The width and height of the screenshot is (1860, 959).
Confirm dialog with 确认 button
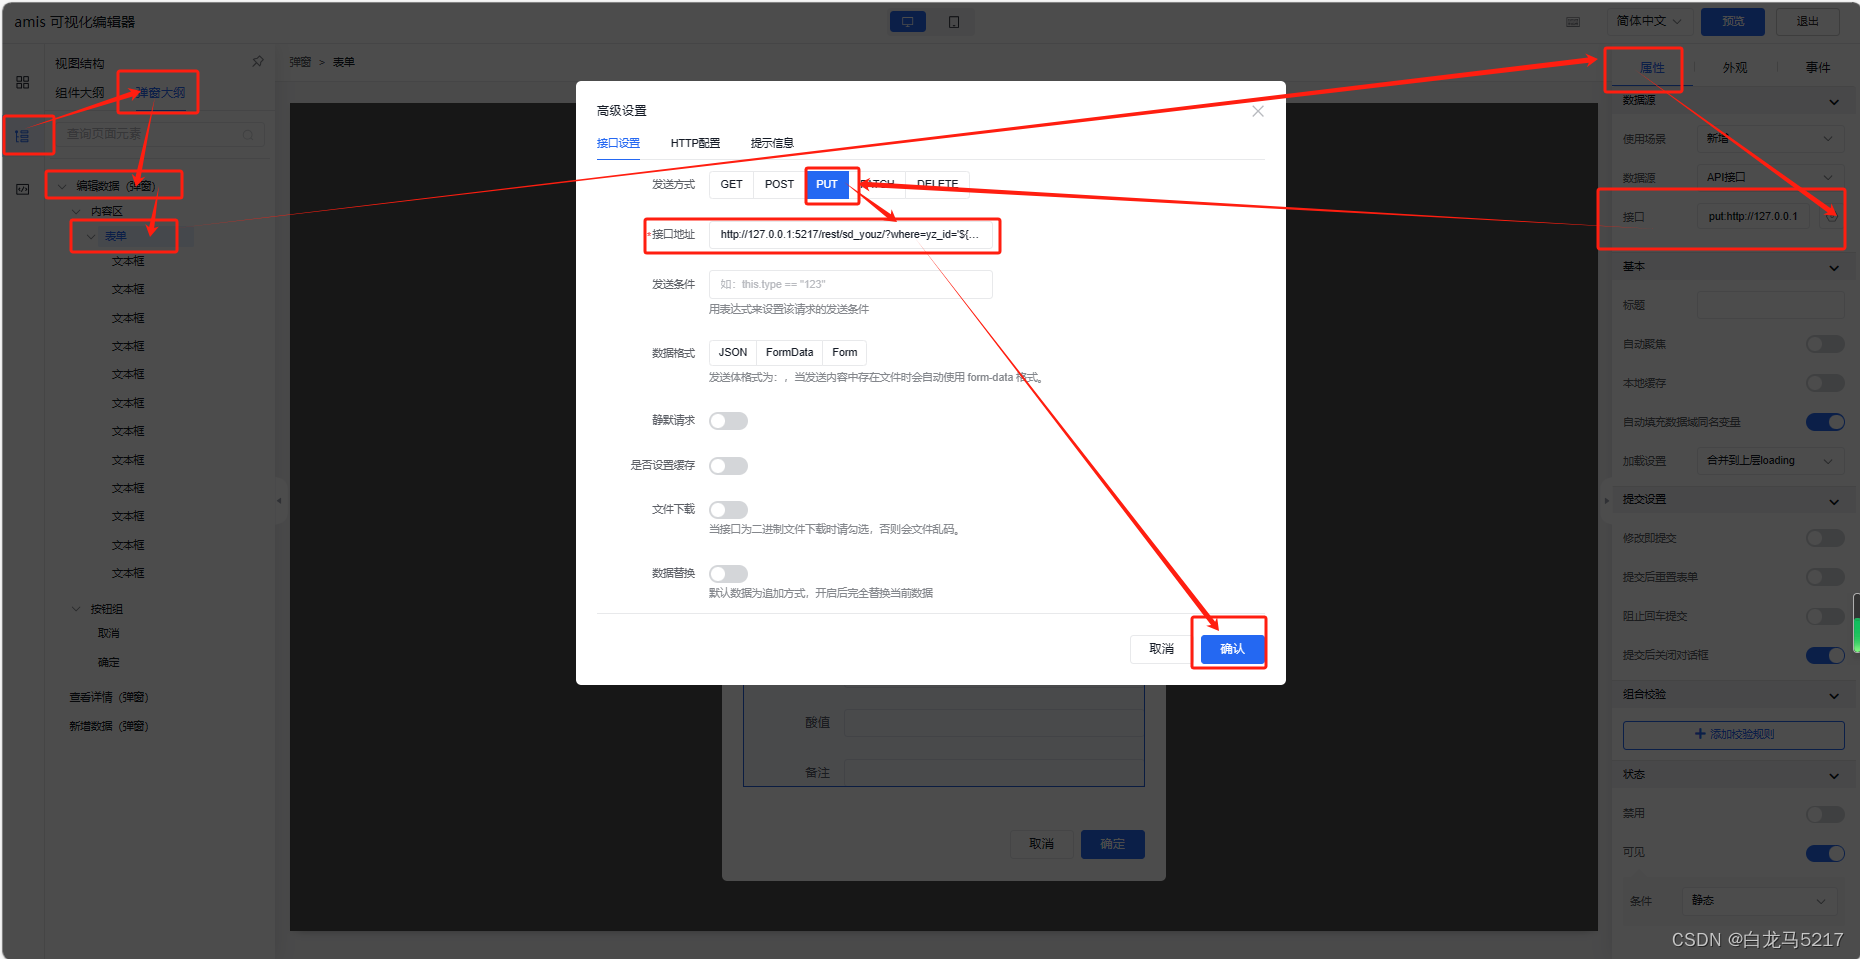[x=1233, y=649]
